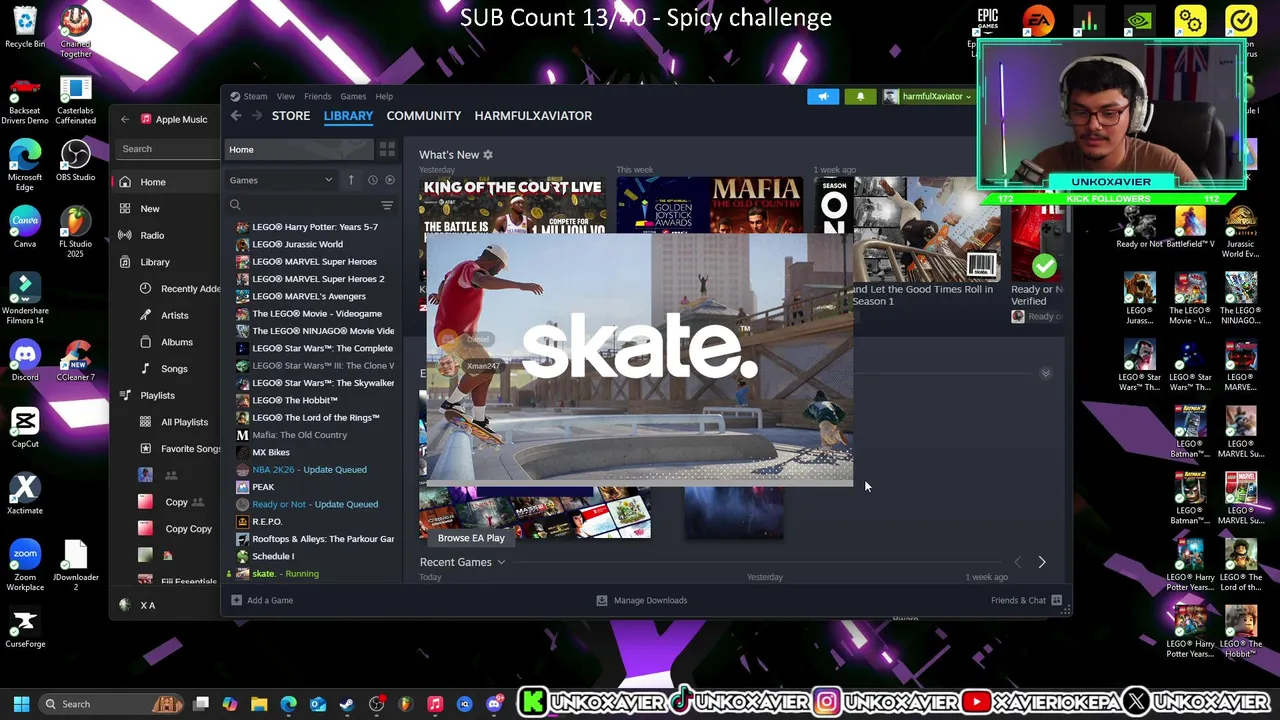Select the Discord desktop shortcut
This screenshot has width=1280, height=720.
click(x=25, y=360)
